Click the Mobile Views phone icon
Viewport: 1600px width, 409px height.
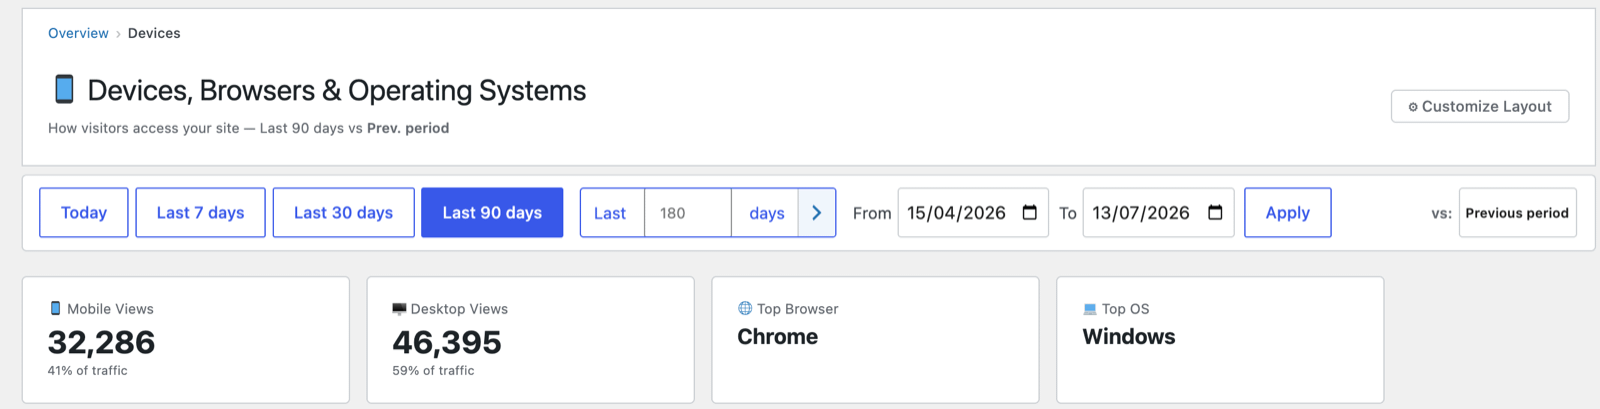(x=56, y=309)
